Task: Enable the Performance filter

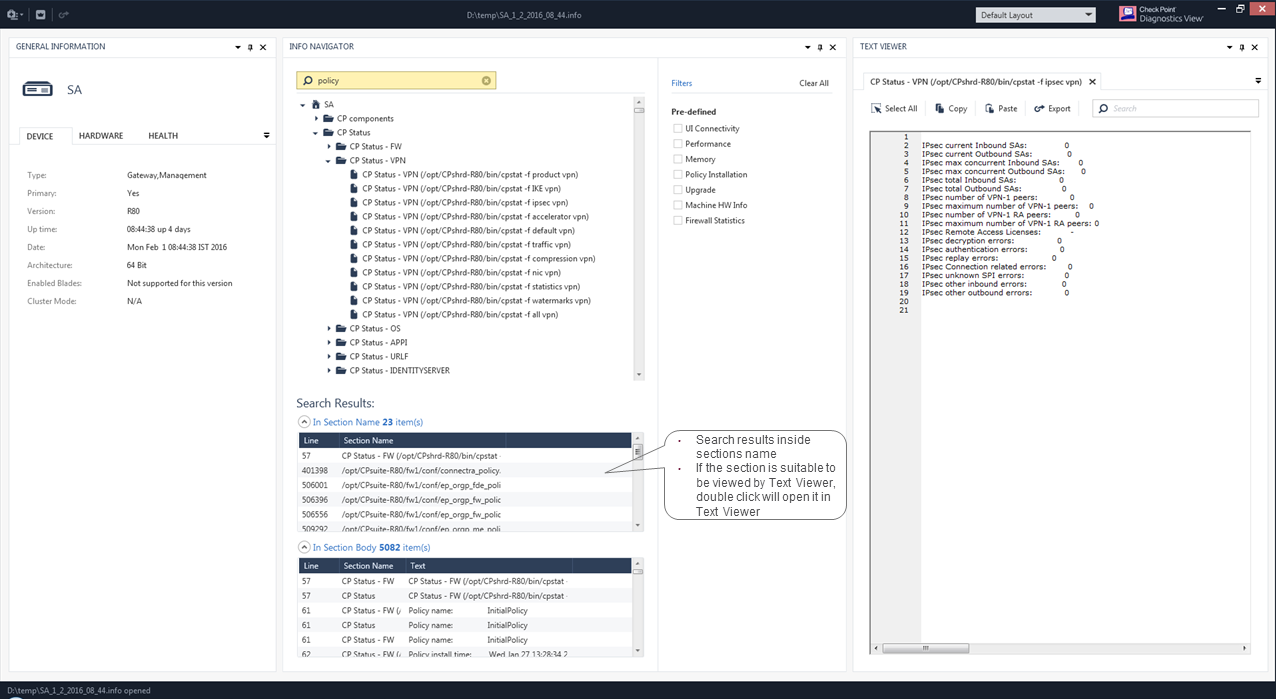Action: [x=678, y=144]
